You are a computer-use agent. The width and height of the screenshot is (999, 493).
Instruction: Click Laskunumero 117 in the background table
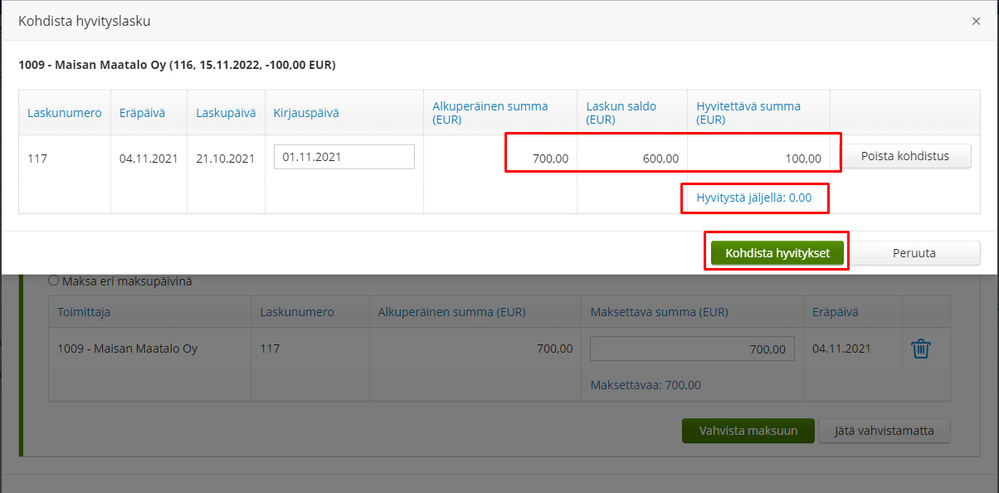coord(270,349)
